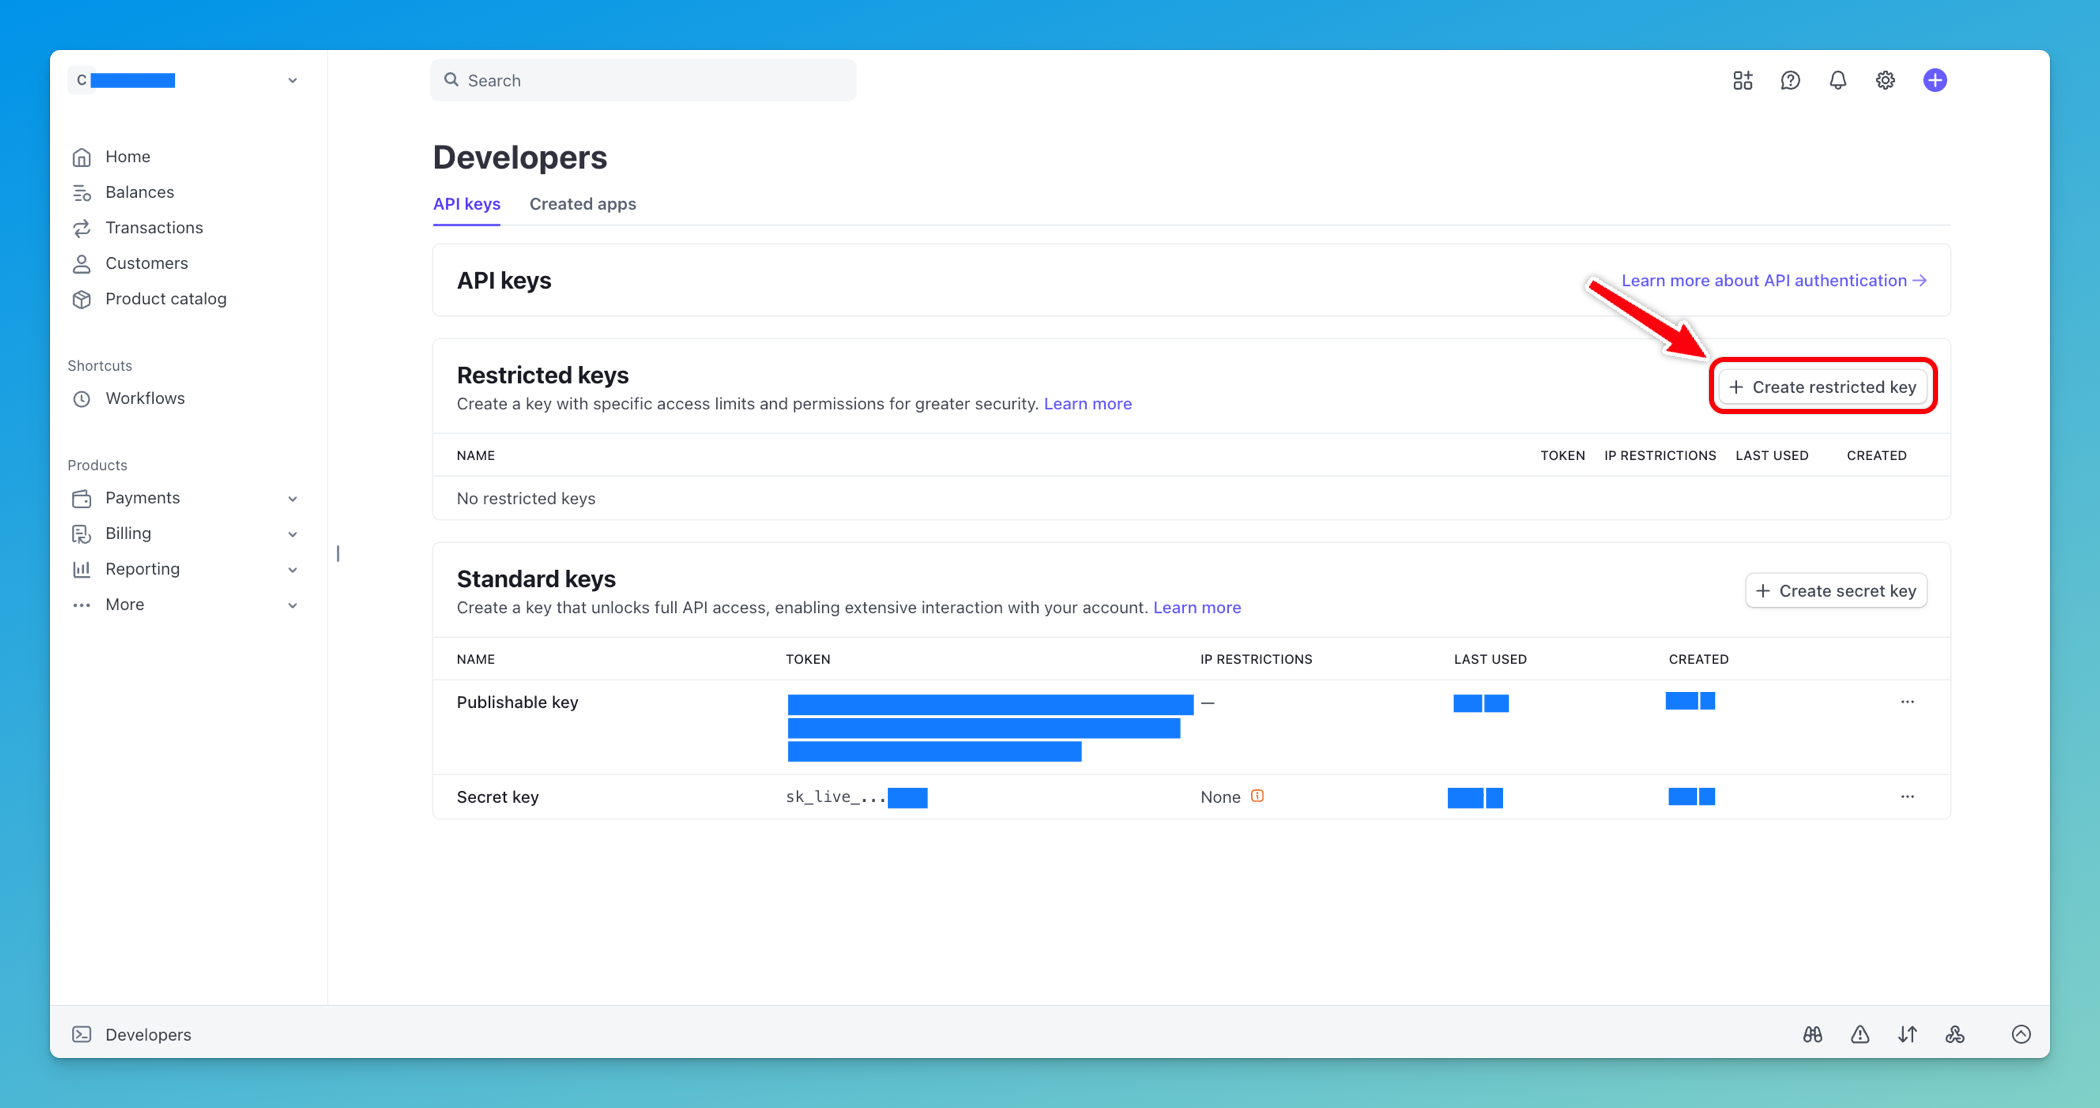The width and height of the screenshot is (2100, 1108).
Task: Click the webhooks icon in bottom bar
Action: tap(1955, 1034)
